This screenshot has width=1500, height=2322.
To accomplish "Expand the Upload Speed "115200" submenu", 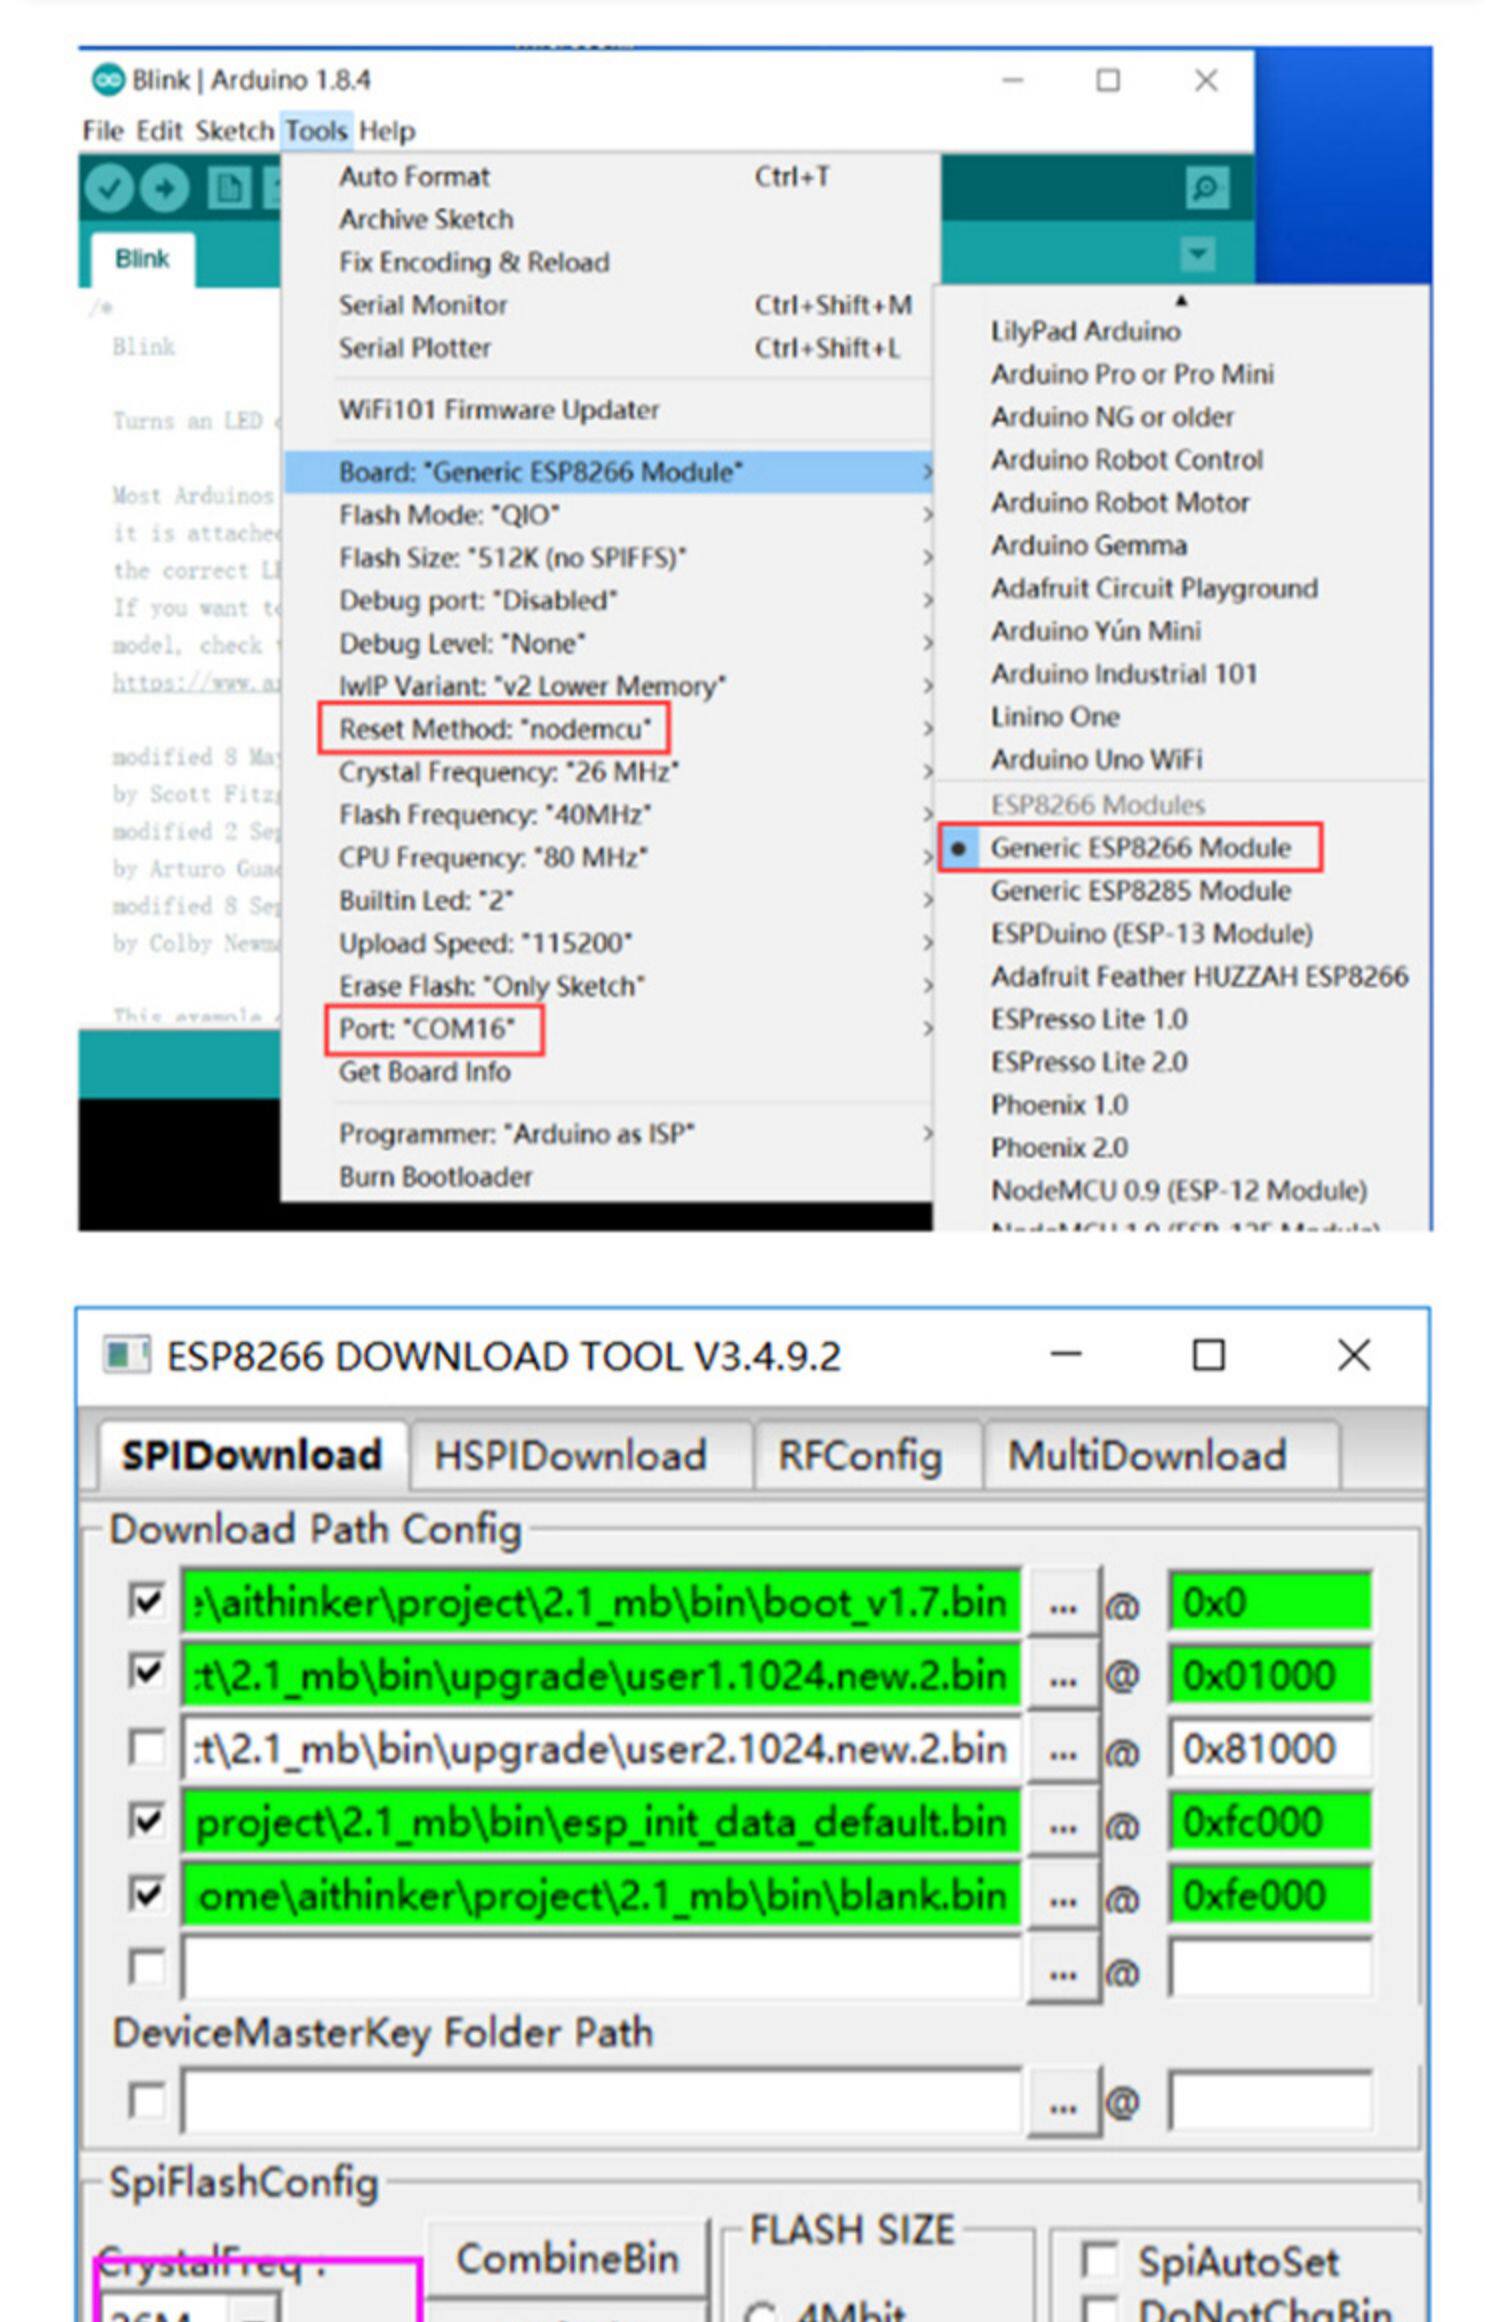I will pos(610,943).
